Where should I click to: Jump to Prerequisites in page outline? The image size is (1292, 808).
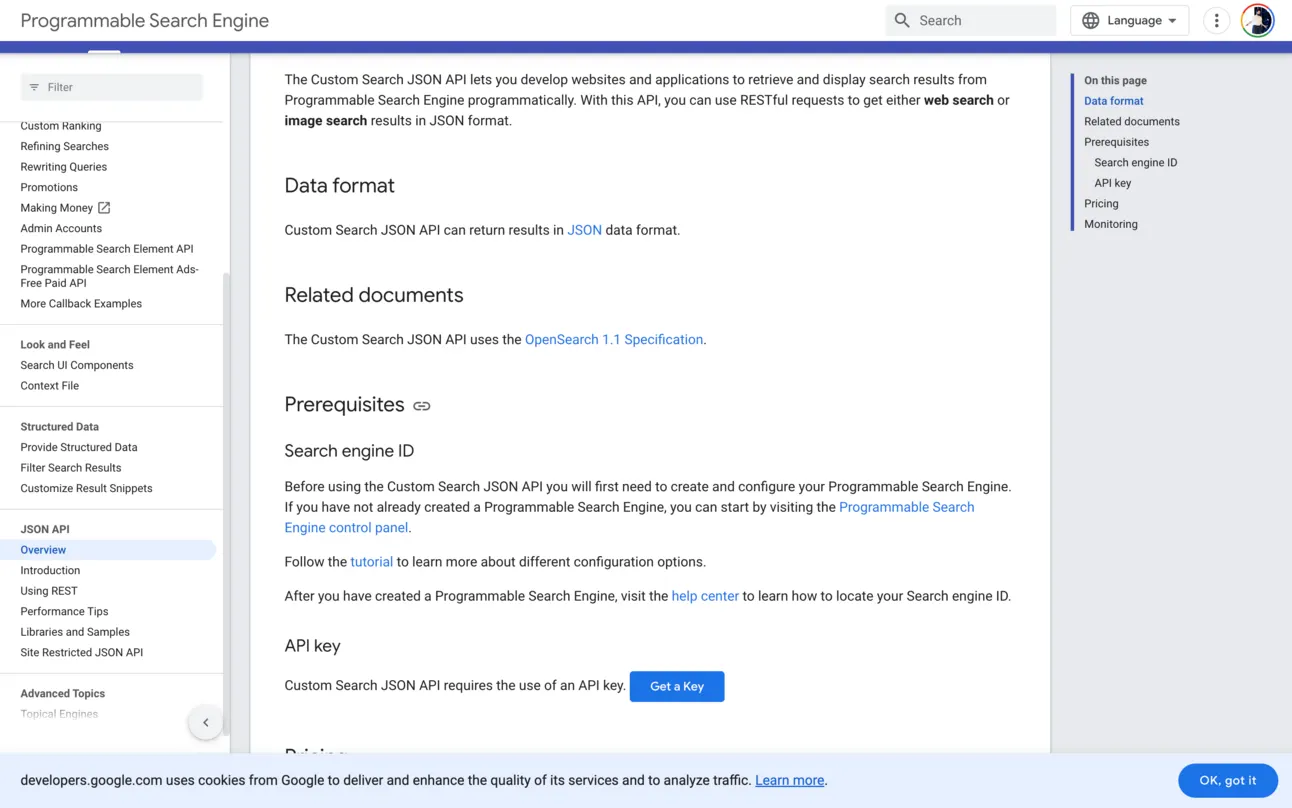(x=1116, y=142)
